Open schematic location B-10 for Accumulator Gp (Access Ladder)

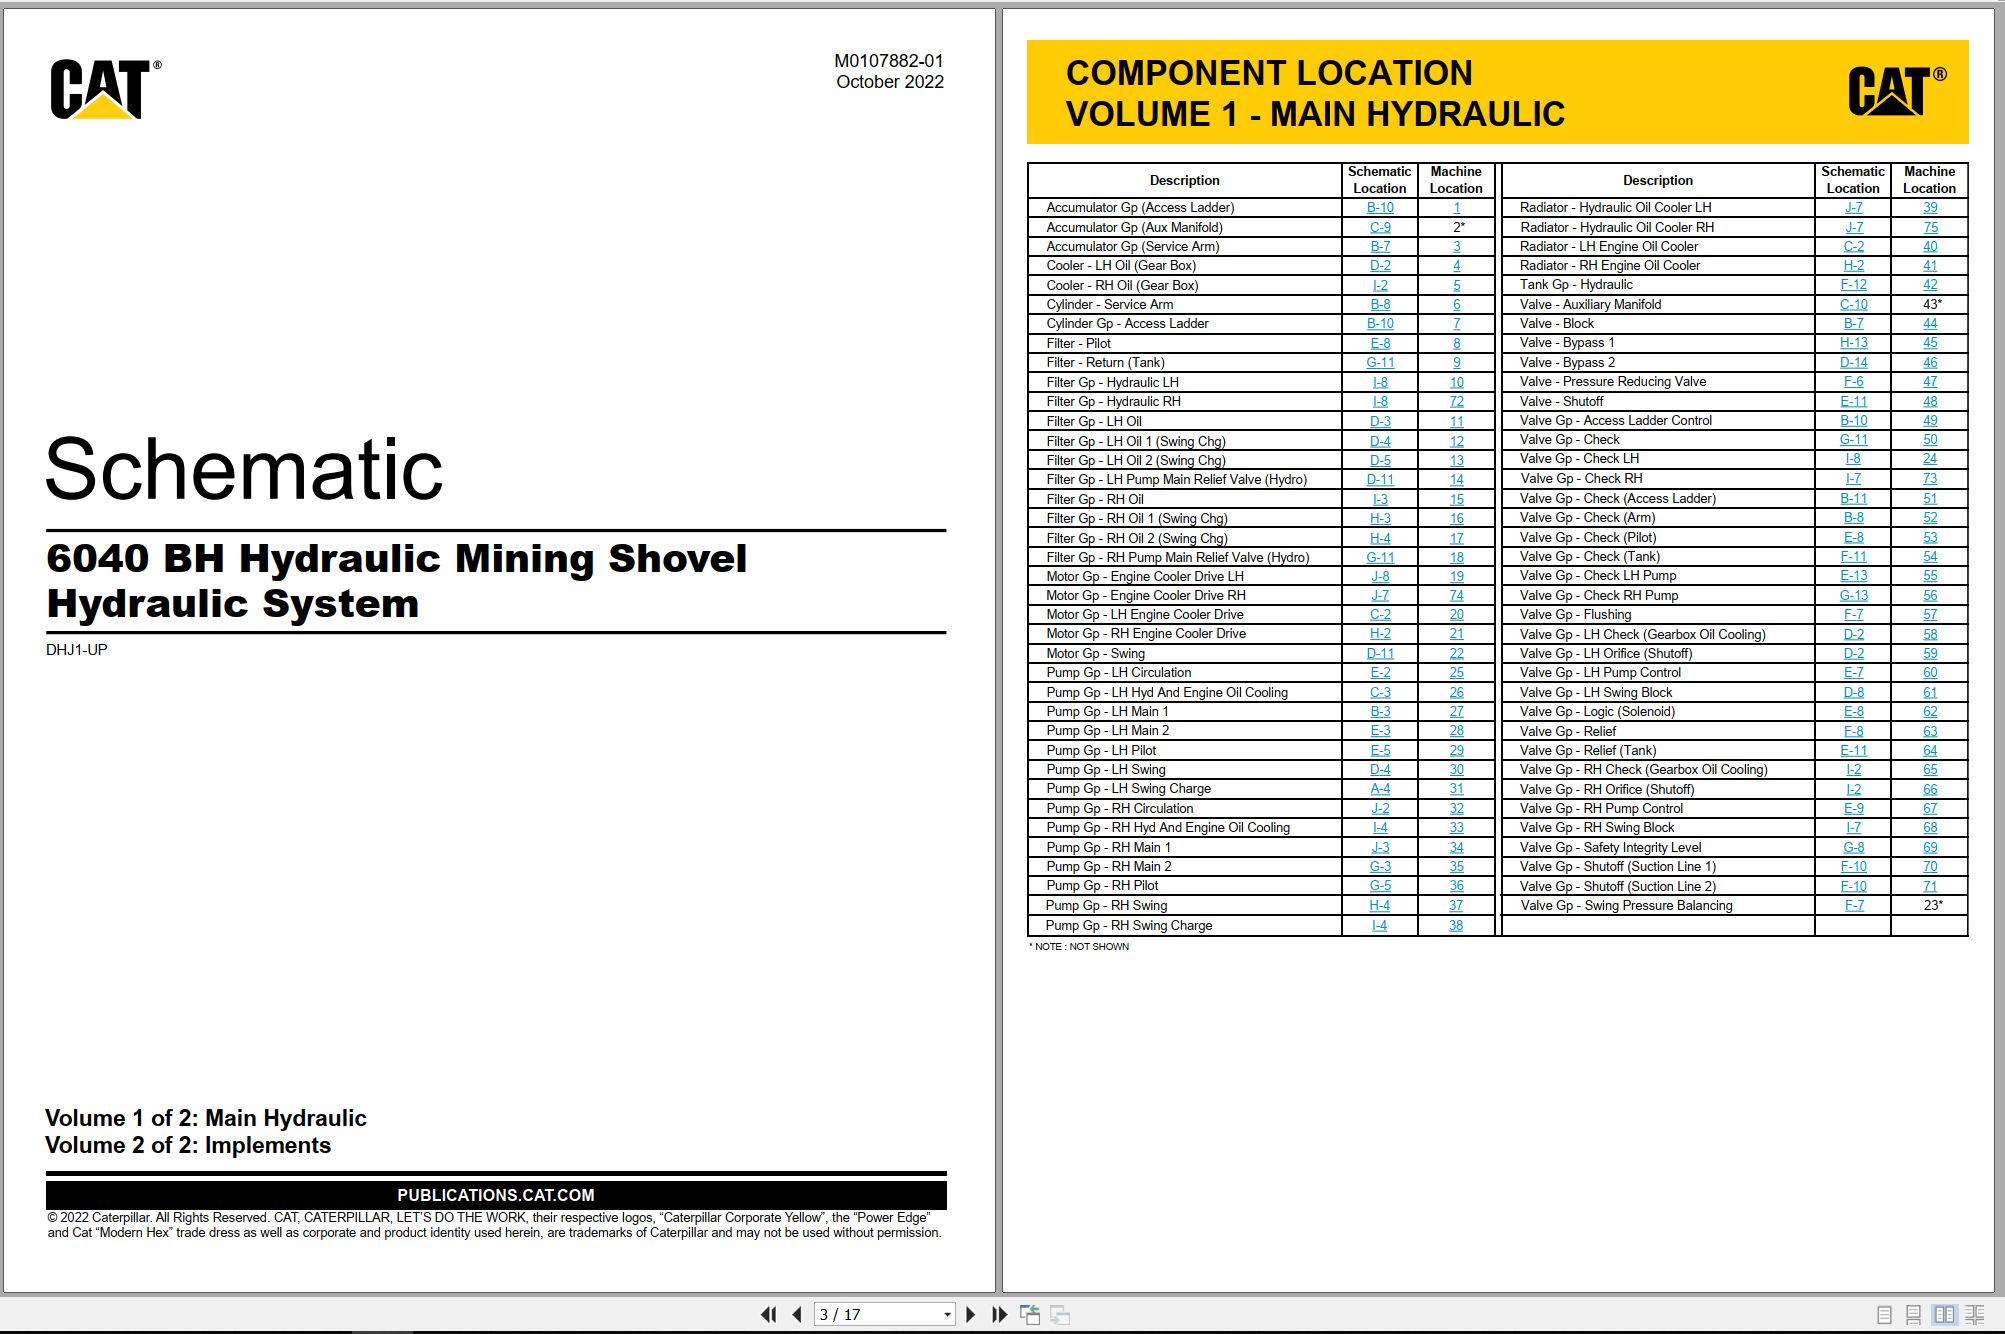click(1380, 208)
